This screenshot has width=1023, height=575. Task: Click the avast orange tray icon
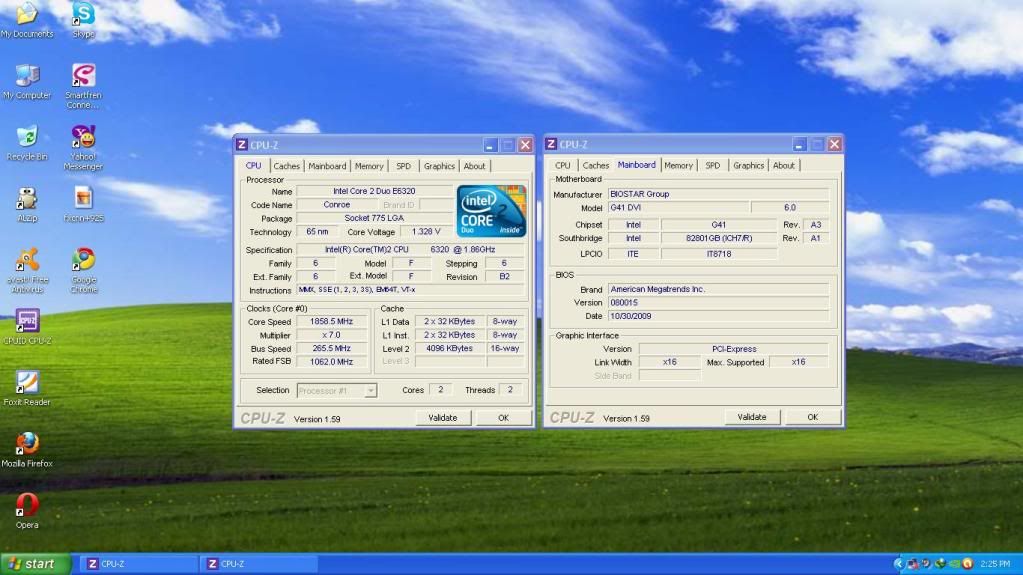(x=968, y=564)
